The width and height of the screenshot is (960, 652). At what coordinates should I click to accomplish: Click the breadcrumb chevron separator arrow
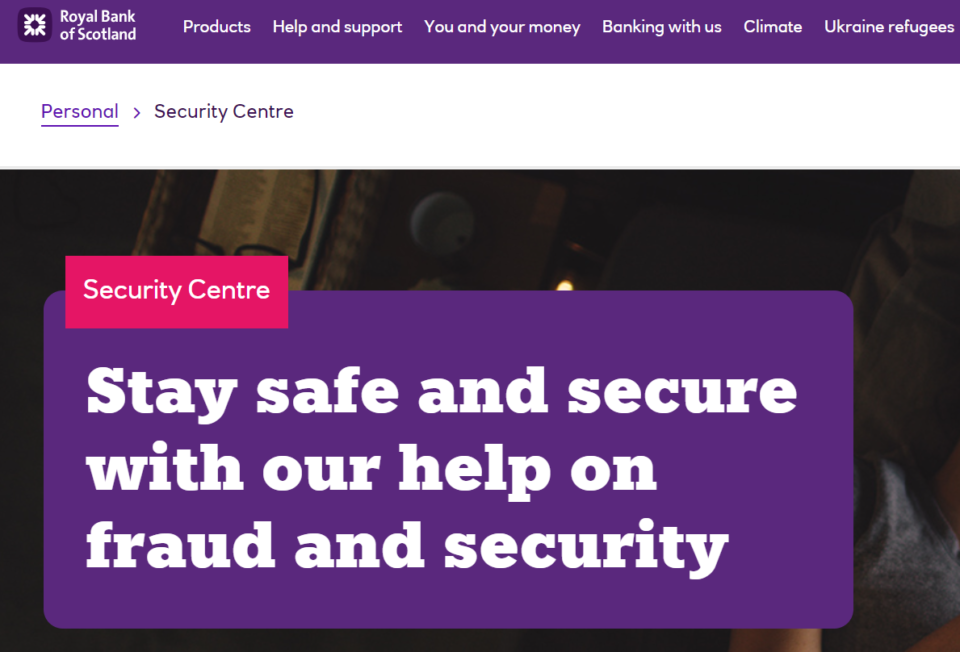coord(137,113)
